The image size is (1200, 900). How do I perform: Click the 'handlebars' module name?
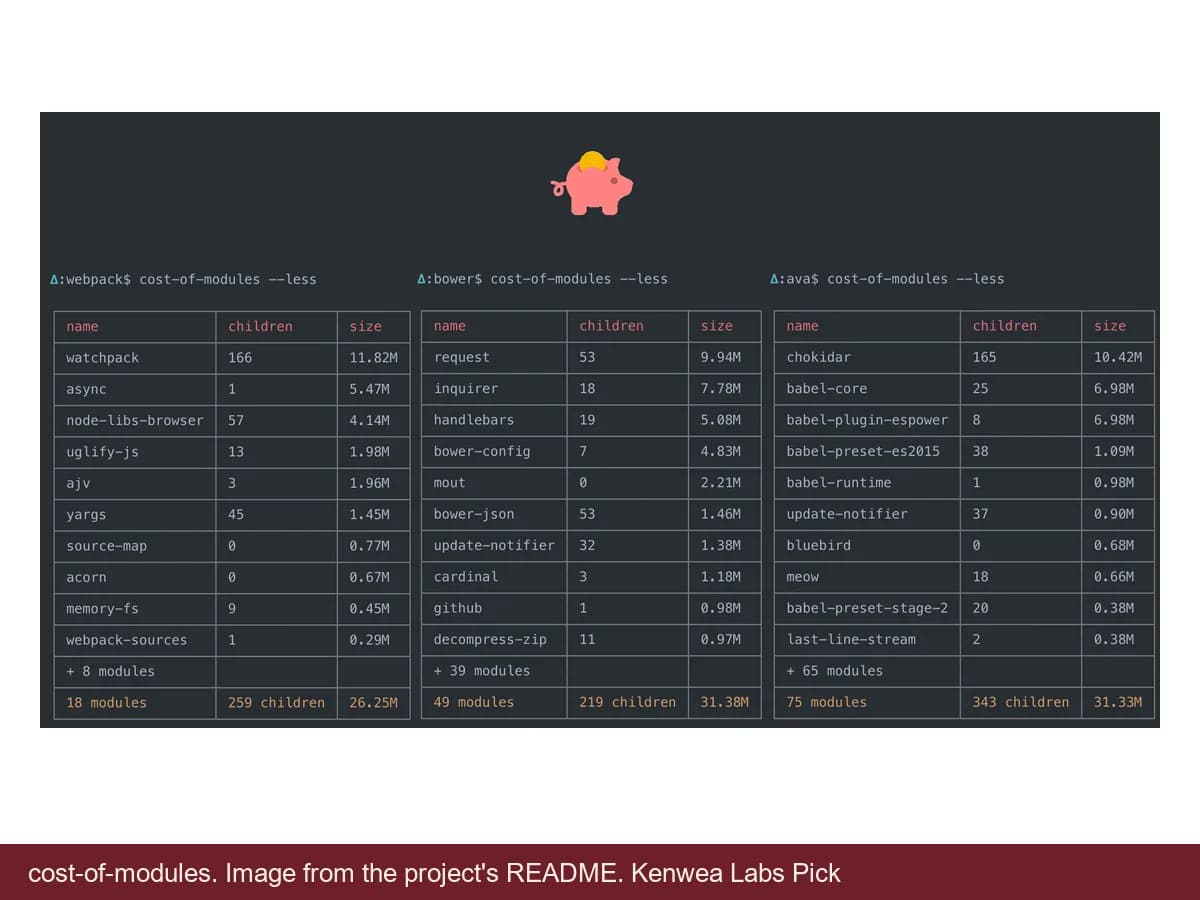[474, 420]
